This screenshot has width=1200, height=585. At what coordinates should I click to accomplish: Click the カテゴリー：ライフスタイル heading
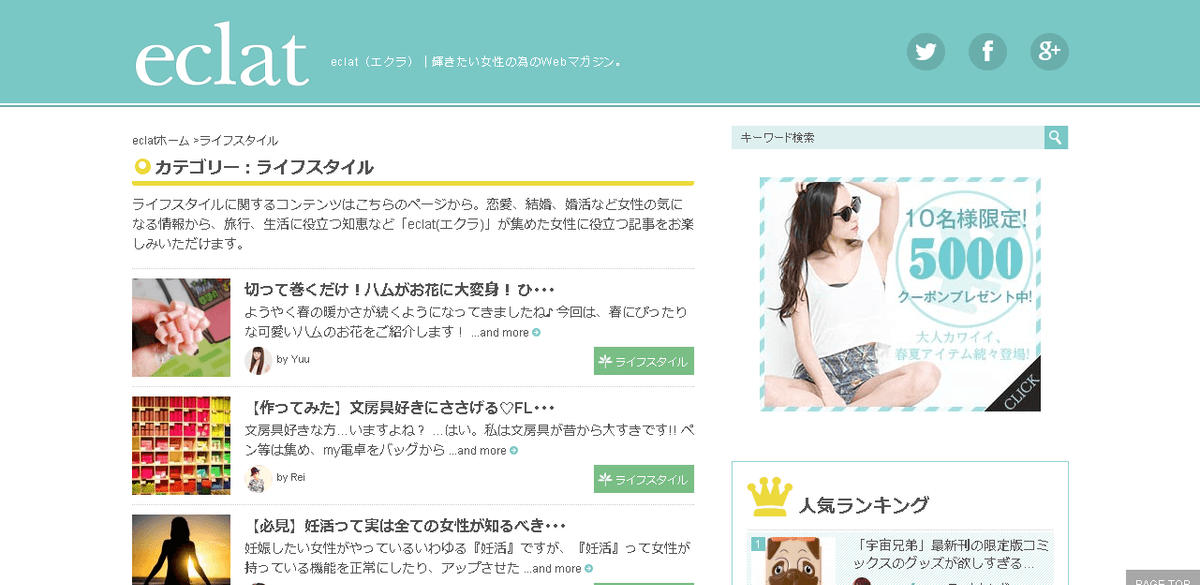[x=264, y=167]
